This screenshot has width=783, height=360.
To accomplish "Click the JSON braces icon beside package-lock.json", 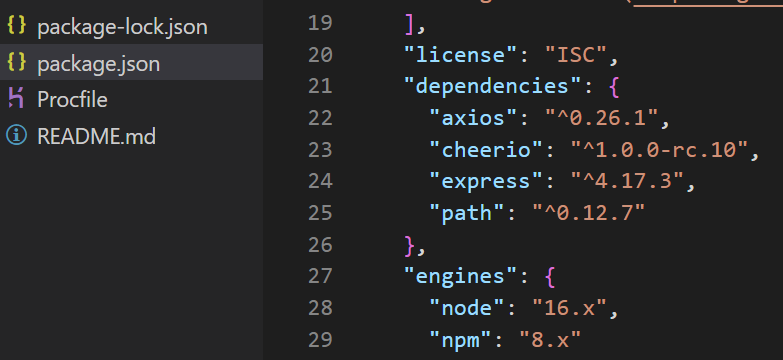I will (16, 26).
